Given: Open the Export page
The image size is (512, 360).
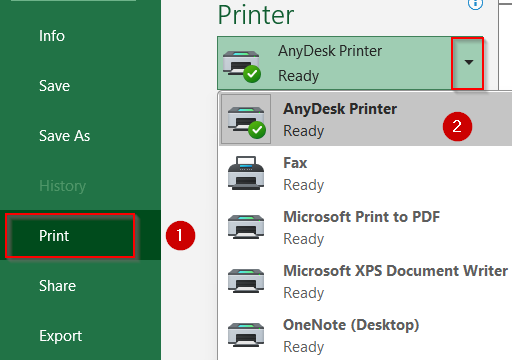Looking at the screenshot, I should coord(80,336).
